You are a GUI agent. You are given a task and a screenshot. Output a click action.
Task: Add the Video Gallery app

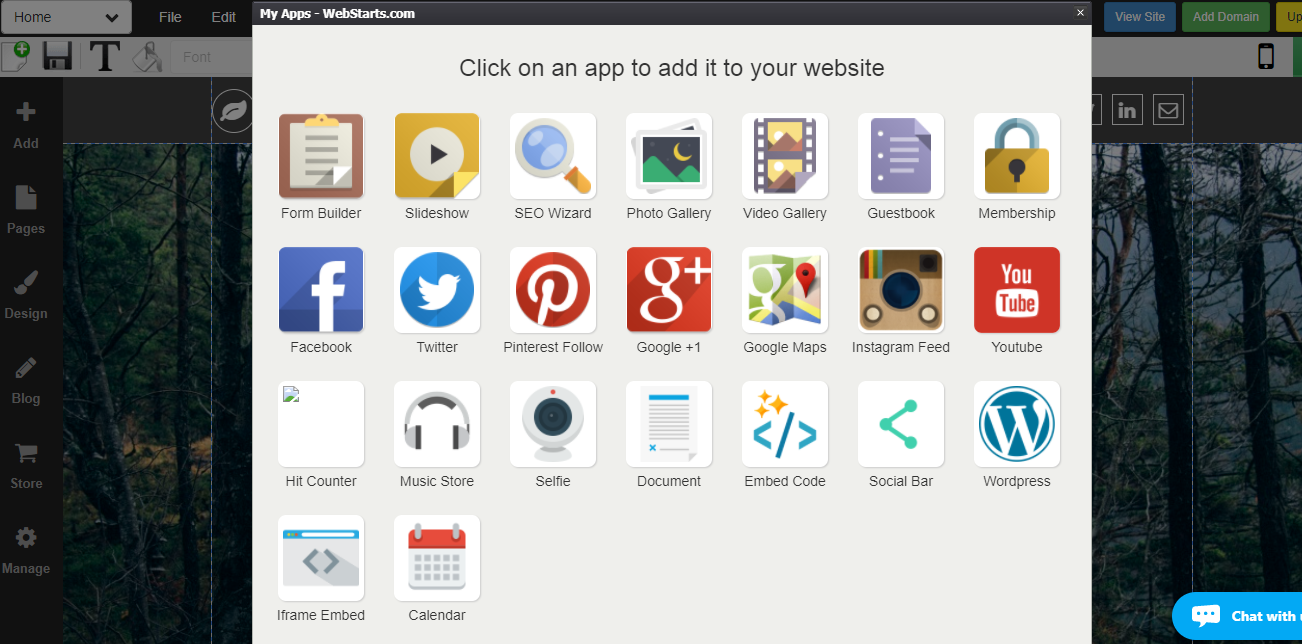[785, 156]
